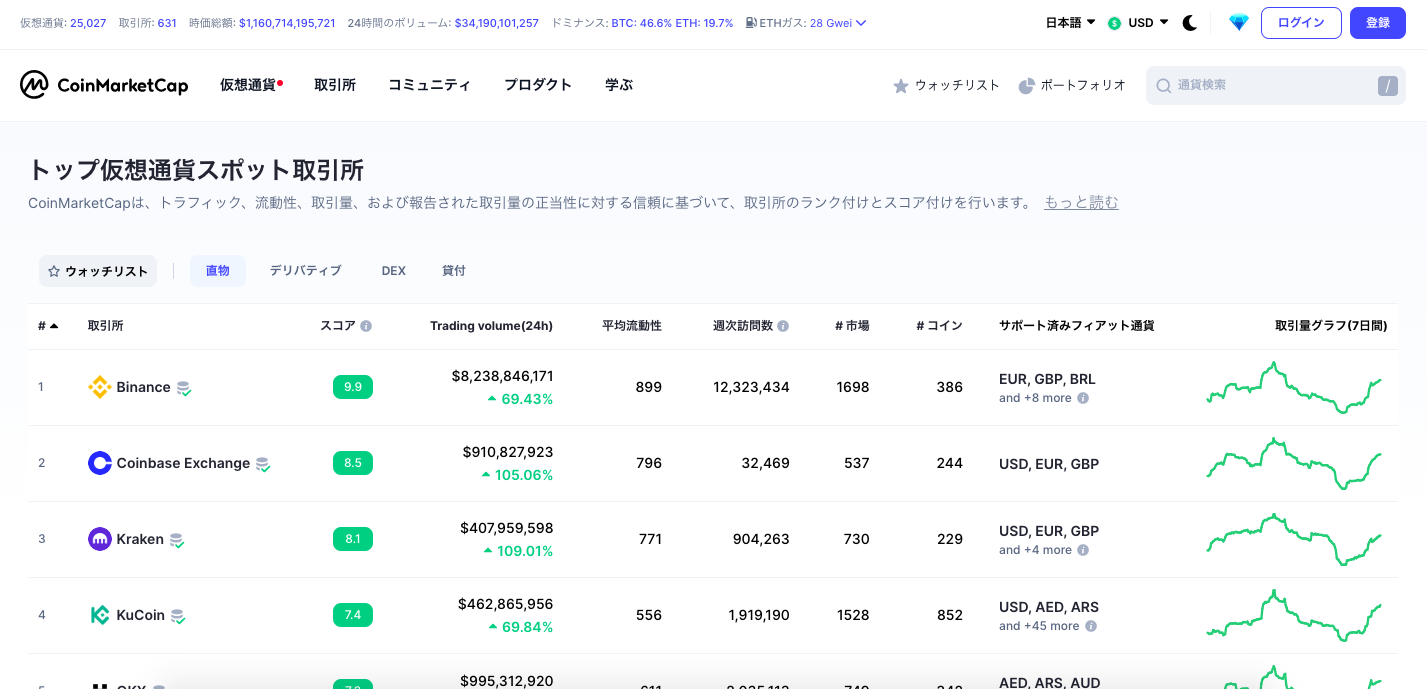Click the star icon beside ウォッチリスト header link

tap(903, 85)
